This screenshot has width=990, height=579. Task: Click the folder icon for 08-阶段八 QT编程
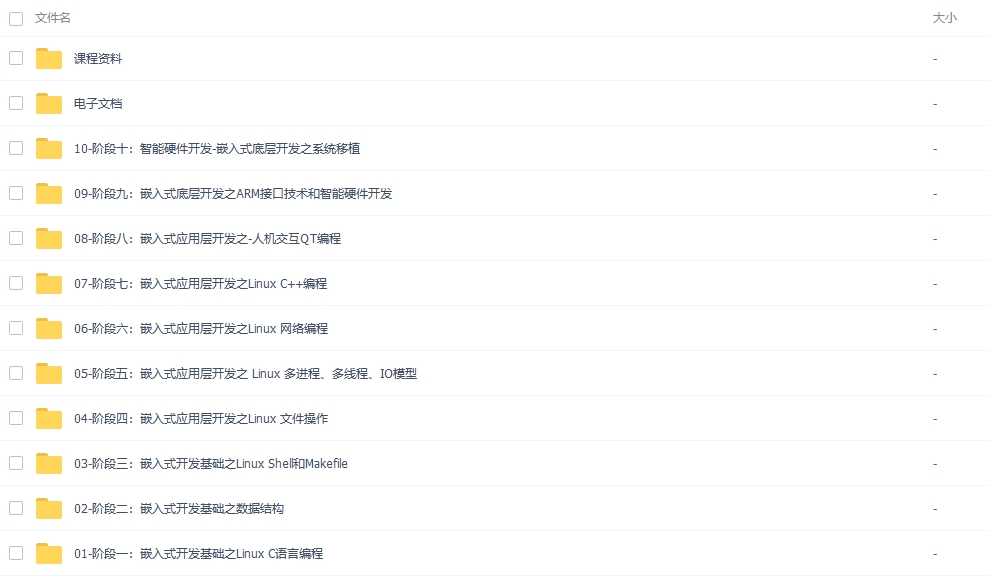coord(49,239)
